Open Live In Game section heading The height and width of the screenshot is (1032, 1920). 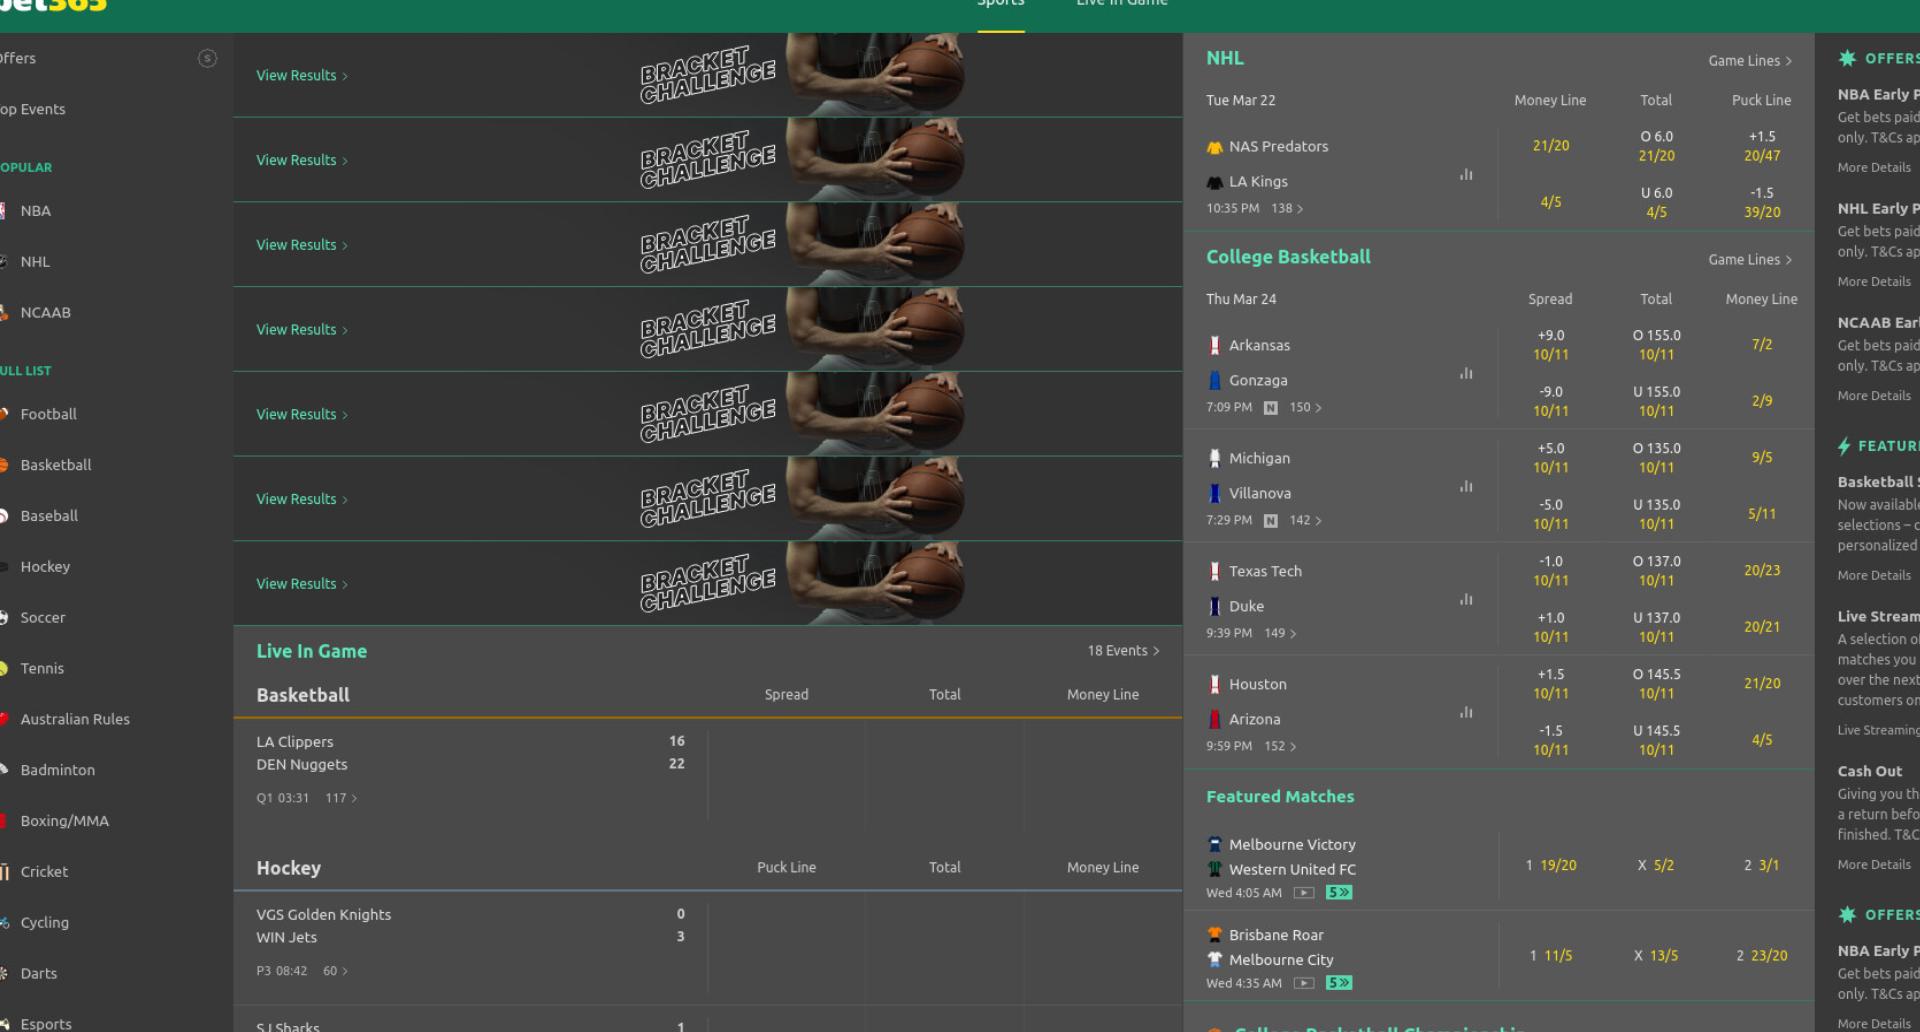(312, 652)
